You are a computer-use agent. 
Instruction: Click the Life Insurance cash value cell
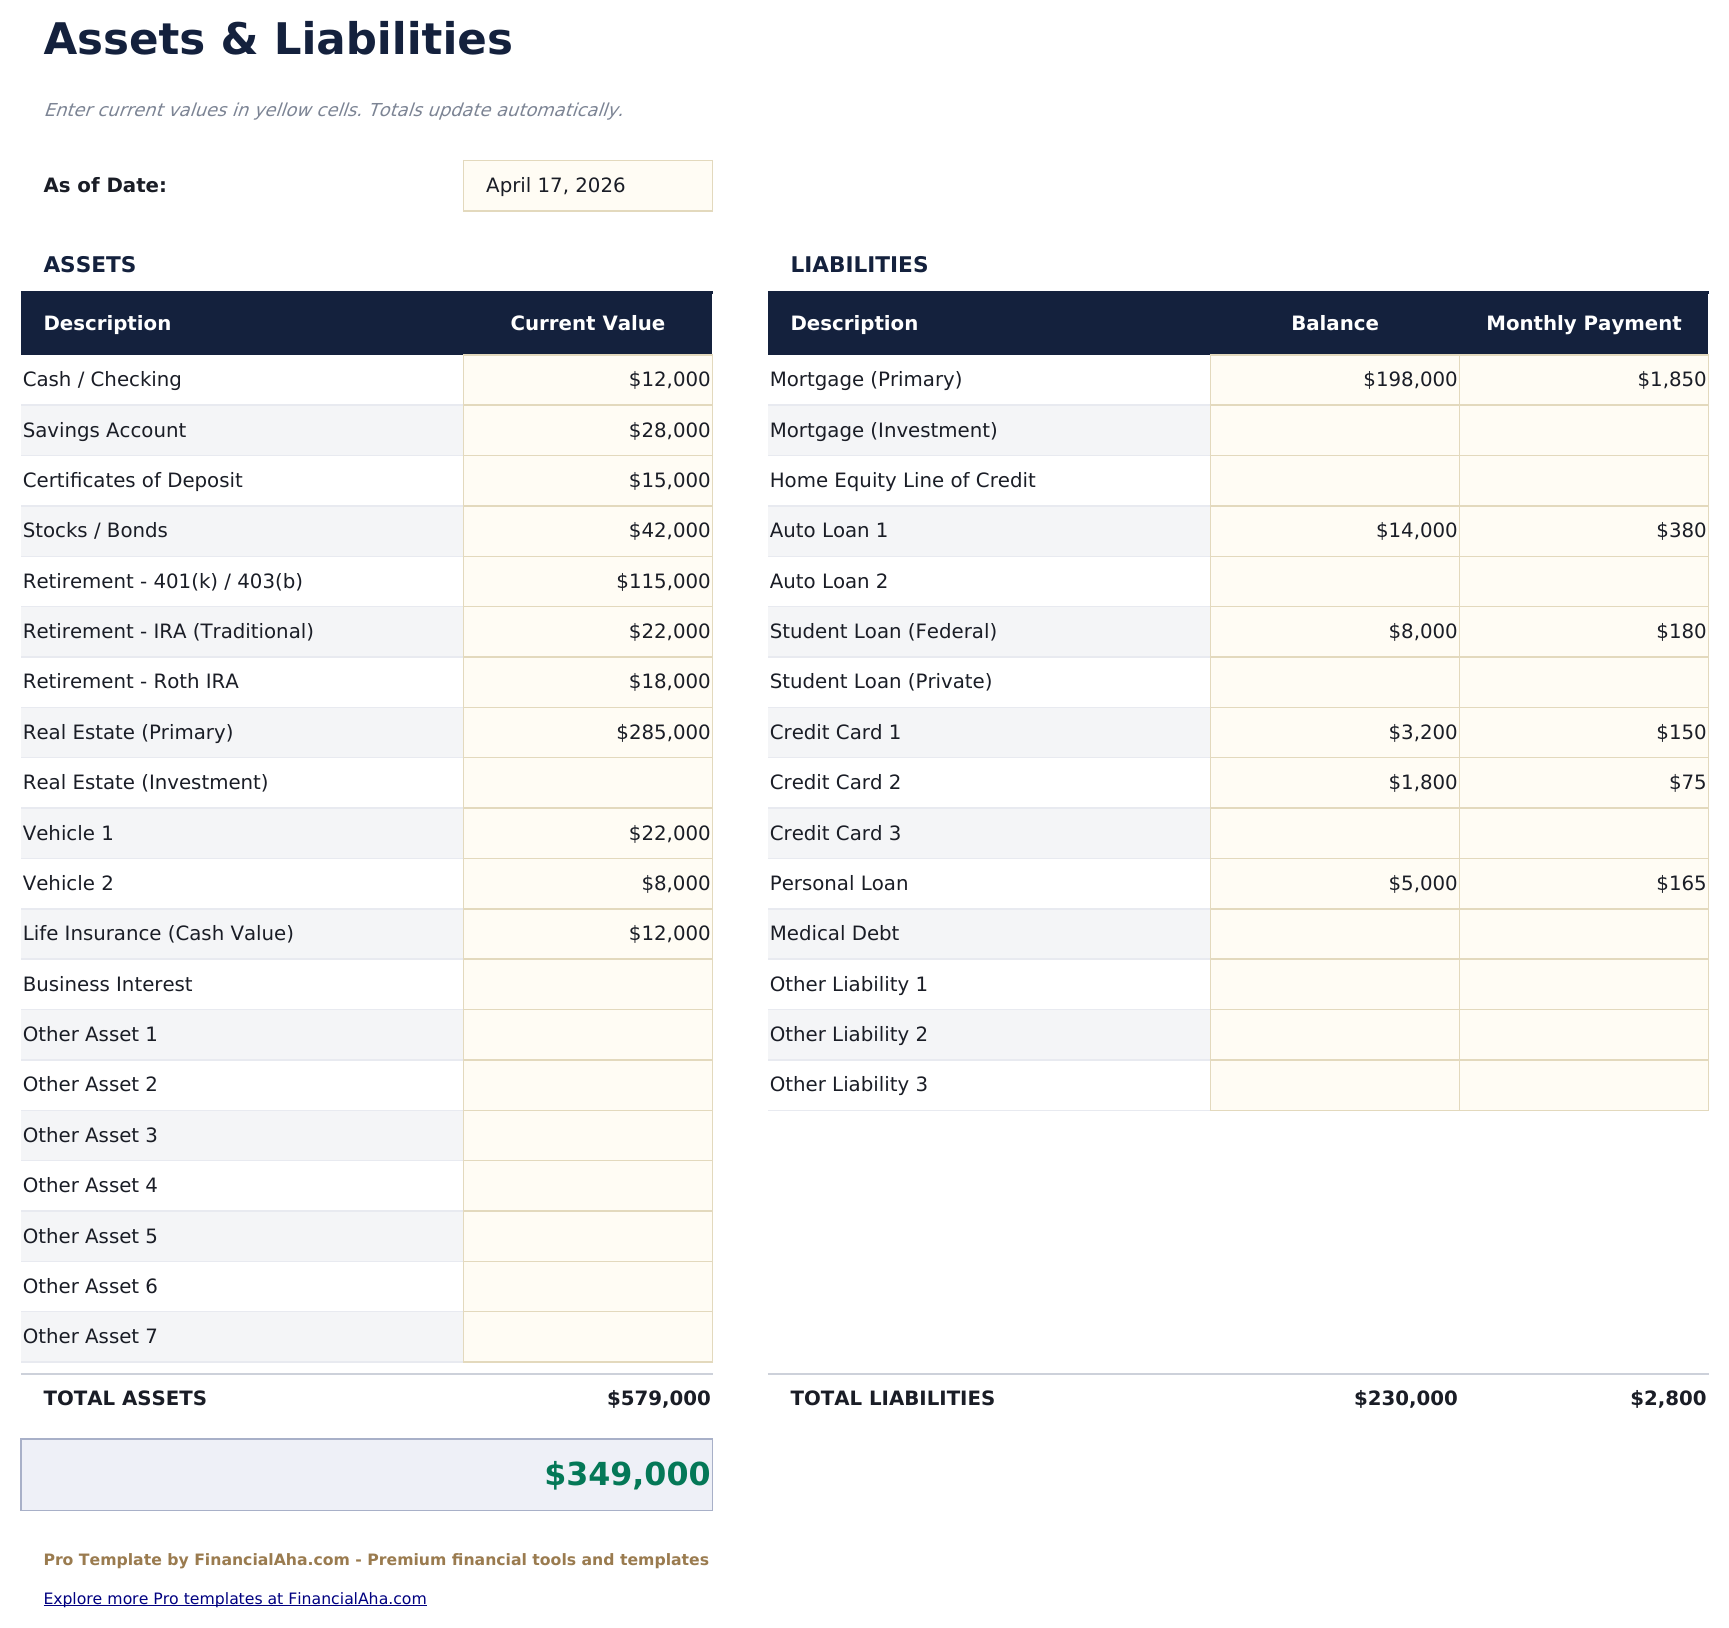click(x=587, y=933)
